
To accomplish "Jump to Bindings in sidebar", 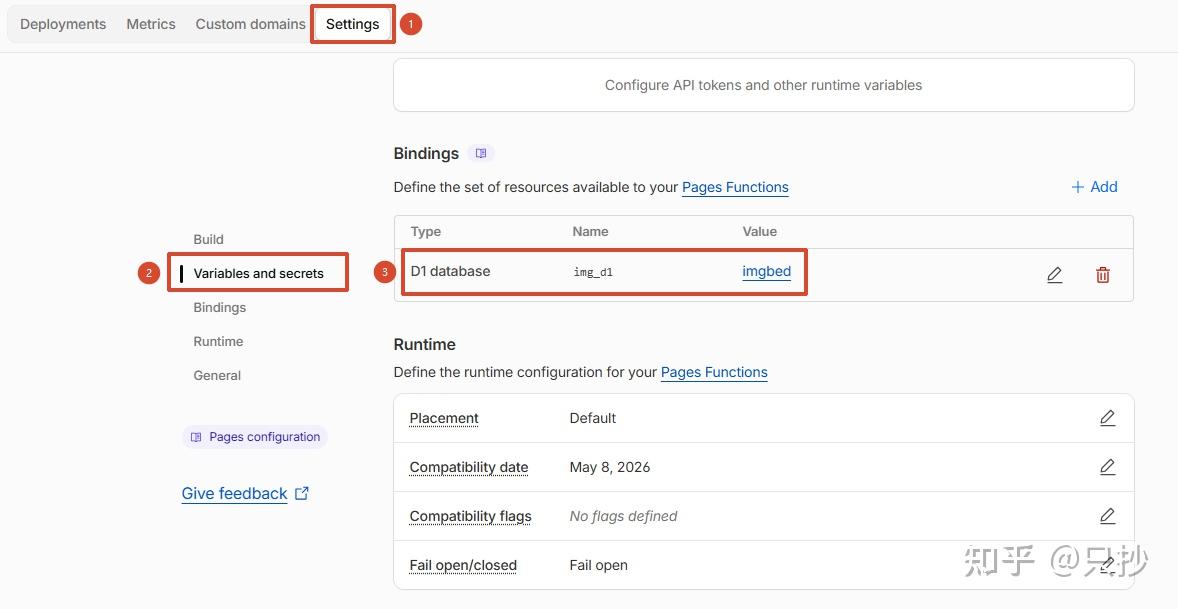I will tap(219, 307).
